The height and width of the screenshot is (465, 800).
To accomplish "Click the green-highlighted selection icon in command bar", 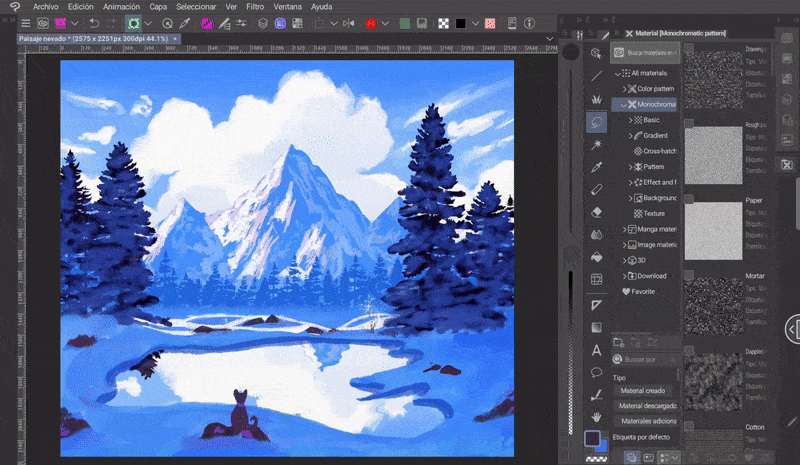I will 134,23.
